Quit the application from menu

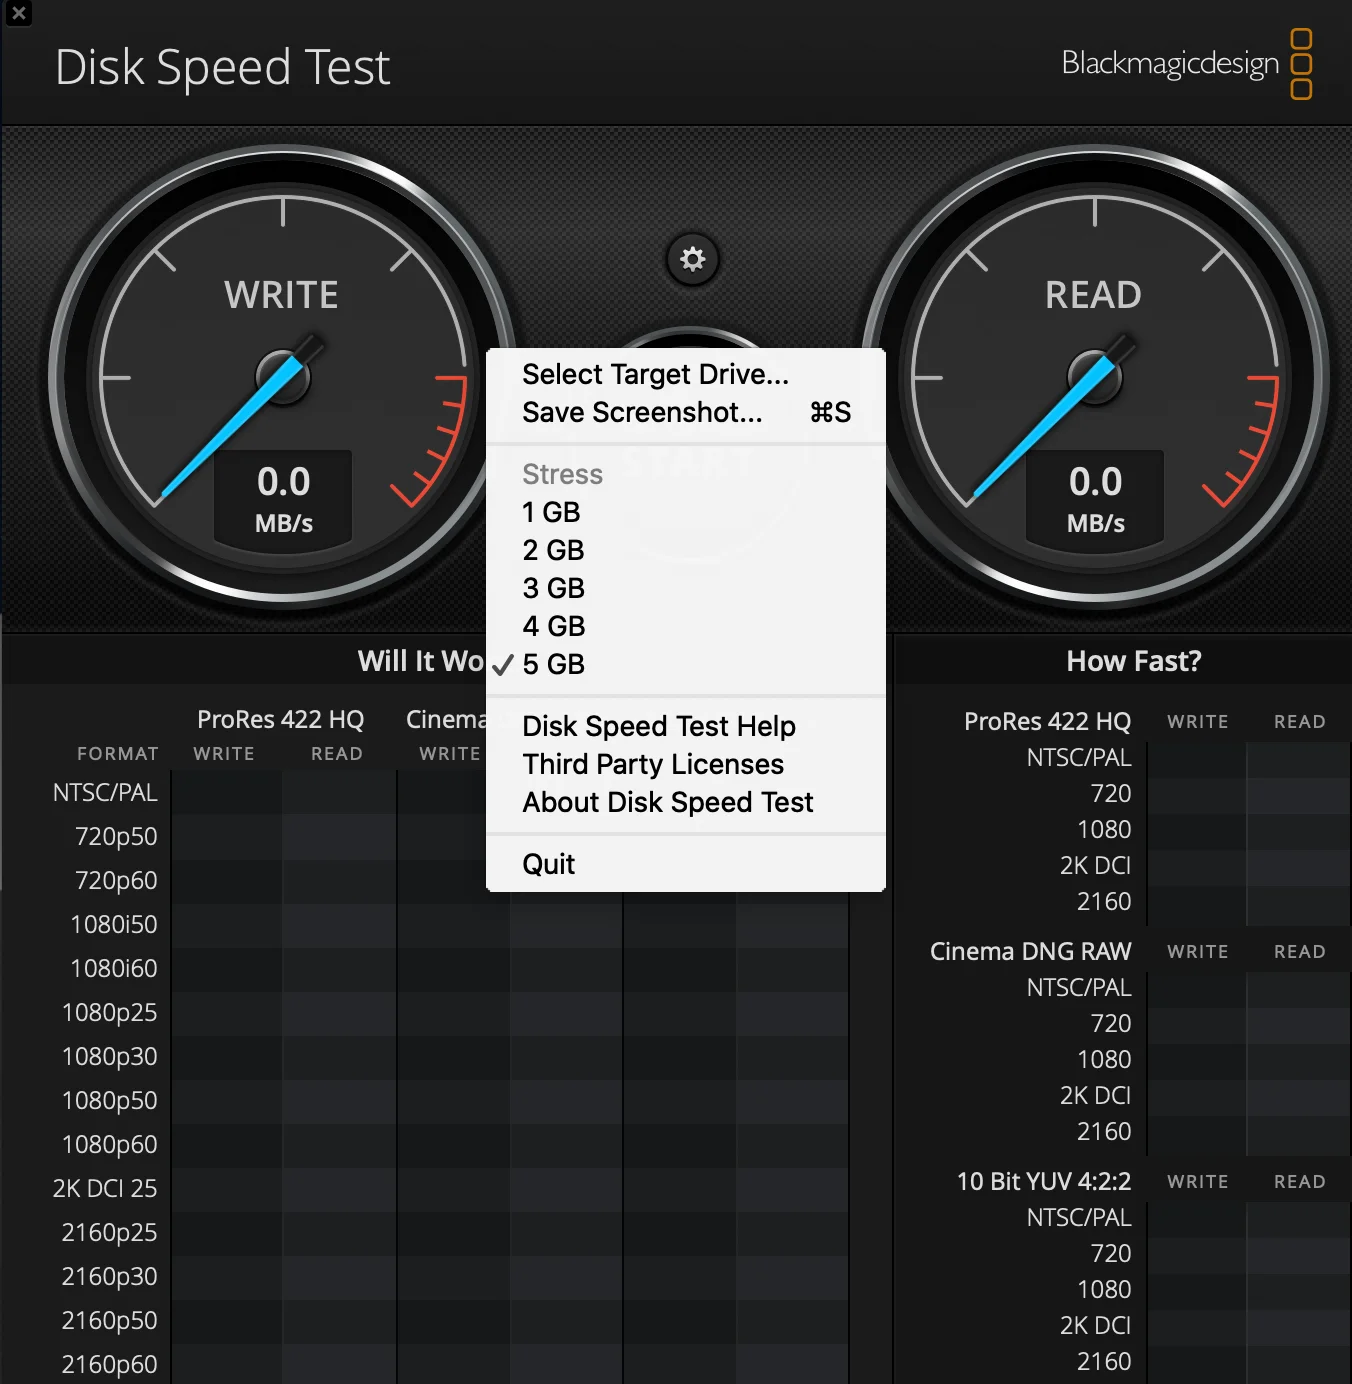click(x=548, y=864)
